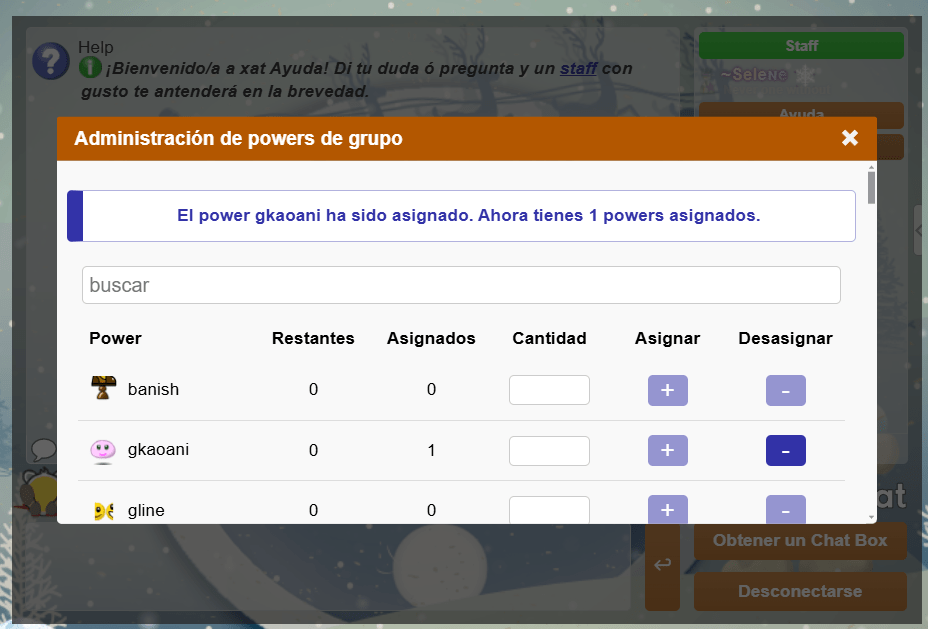Screen dimensions: 928x629
Task: Focus the gkaoani quantity field
Action: point(549,451)
